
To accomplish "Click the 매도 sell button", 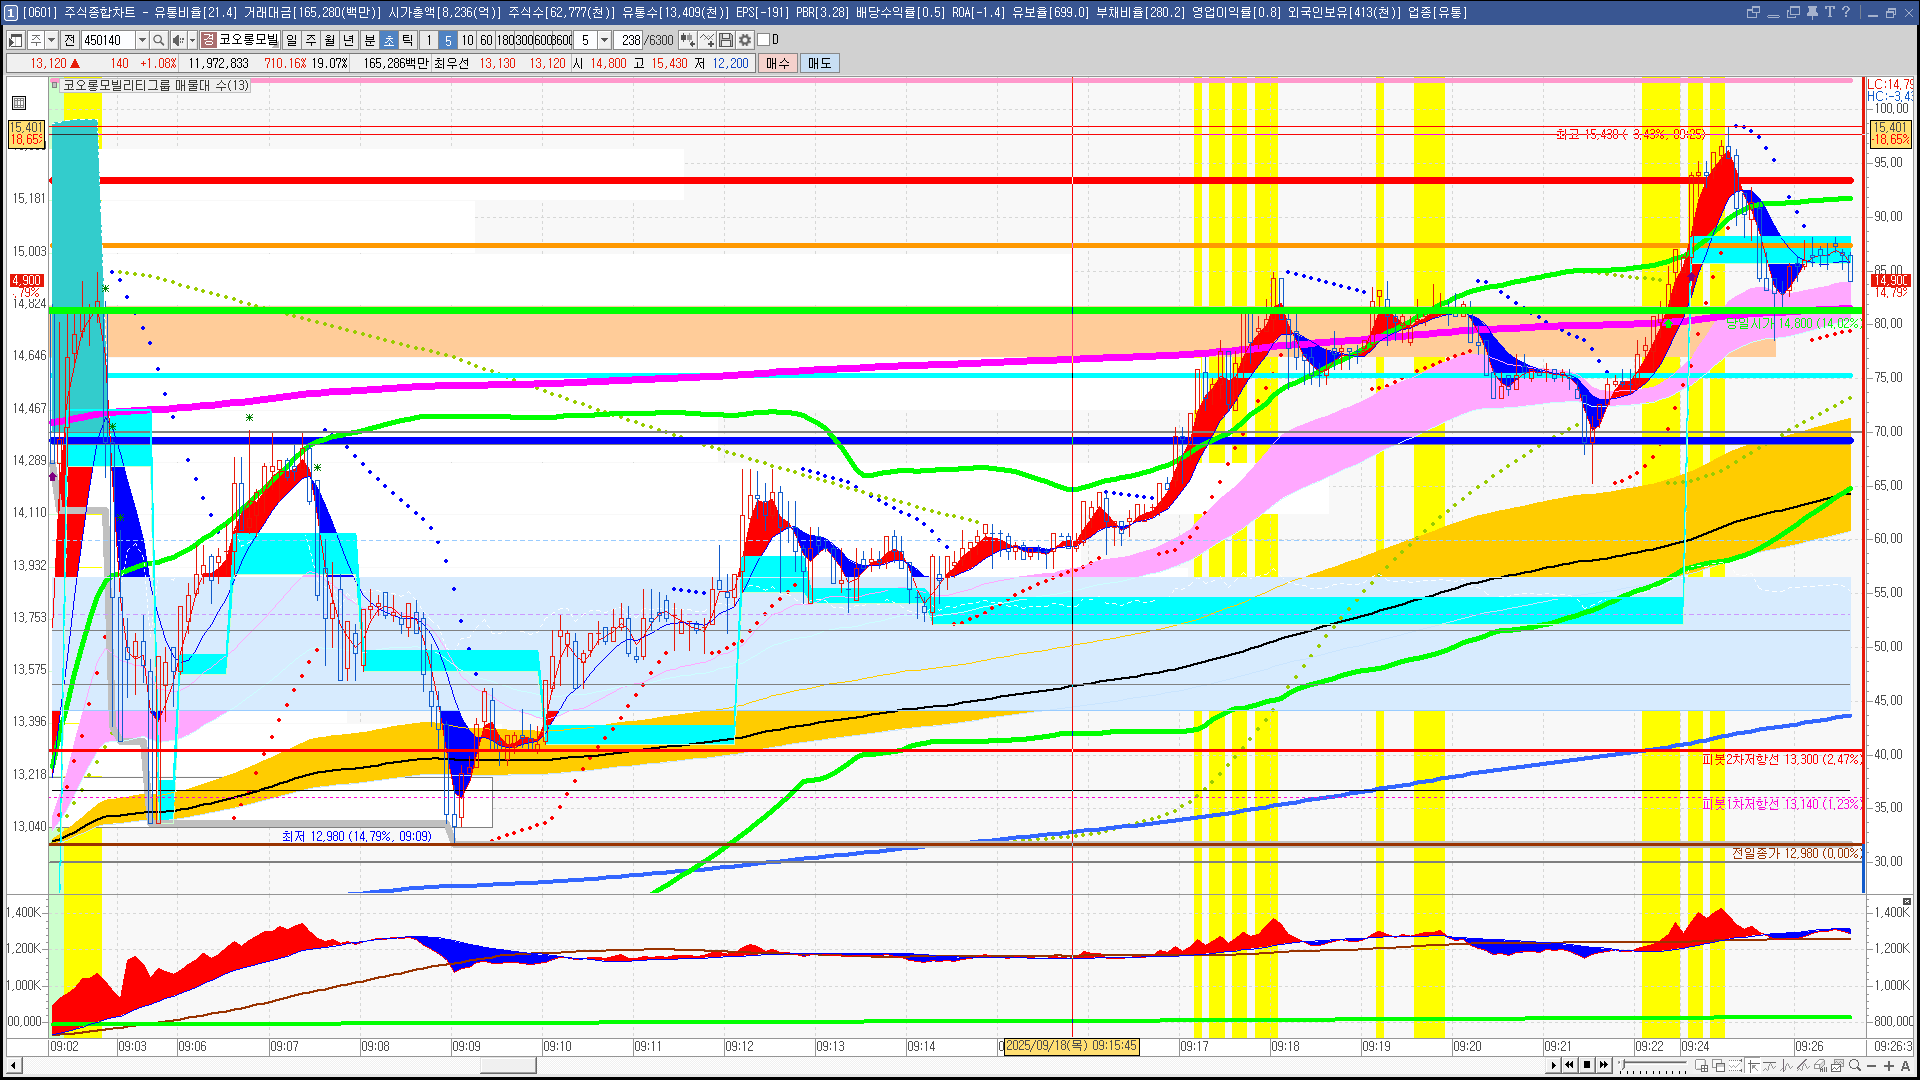I will pos(819,63).
